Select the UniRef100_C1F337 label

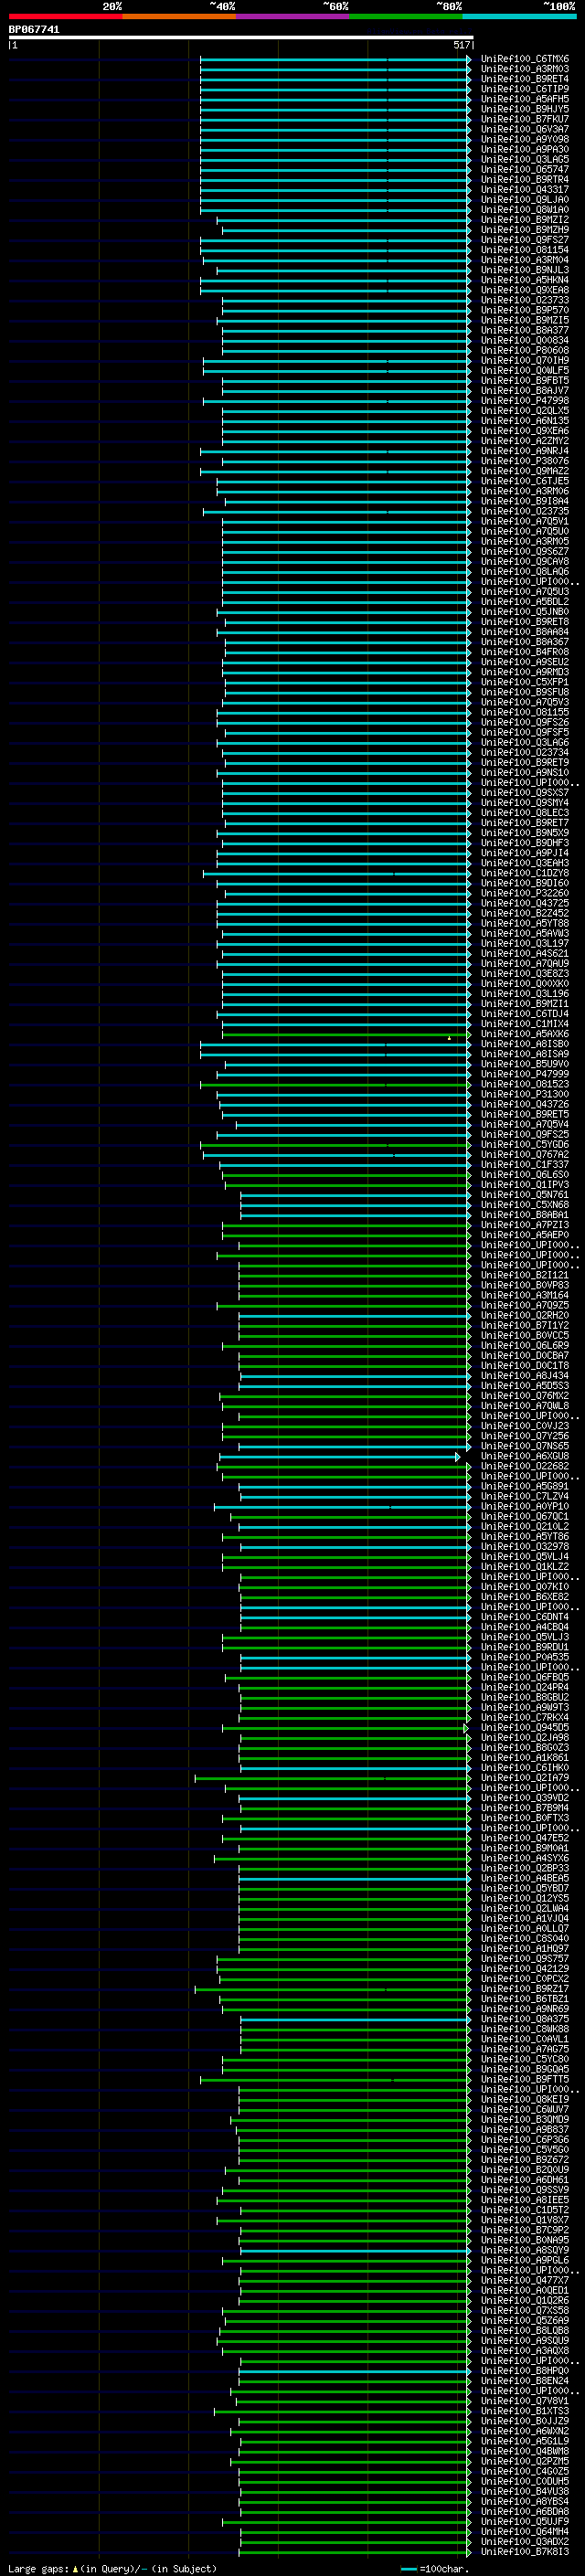524,1165
